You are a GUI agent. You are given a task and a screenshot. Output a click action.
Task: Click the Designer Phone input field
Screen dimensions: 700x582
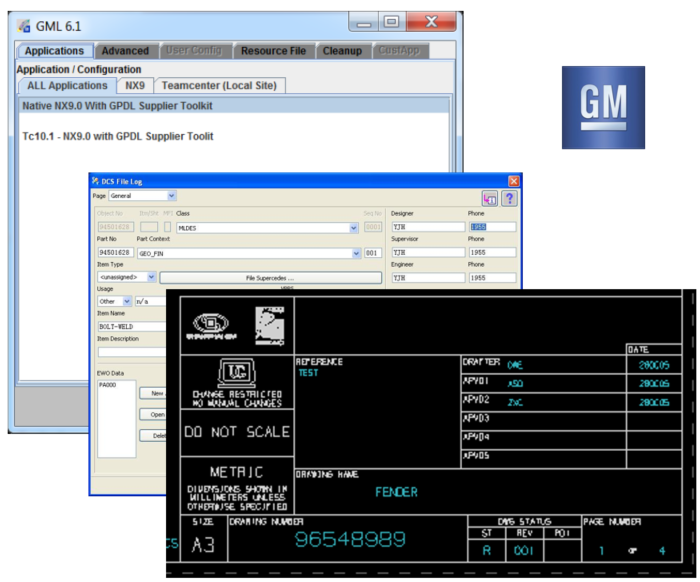(491, 228)
